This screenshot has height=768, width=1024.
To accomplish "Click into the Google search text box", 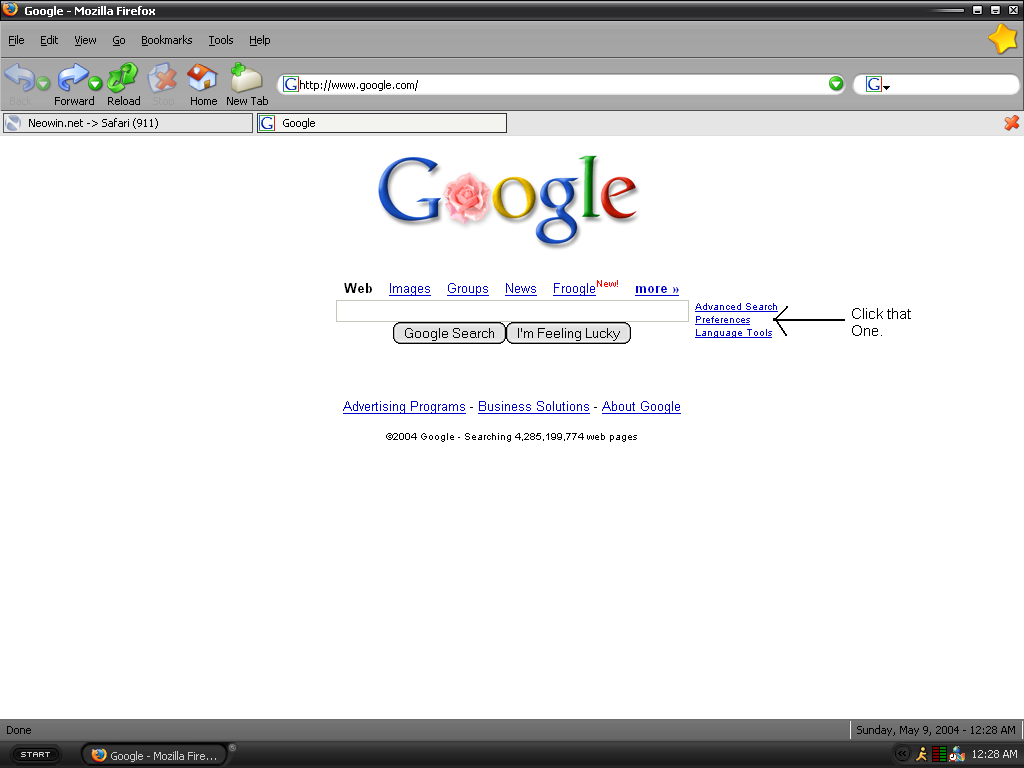I will [x=512, y=311].
